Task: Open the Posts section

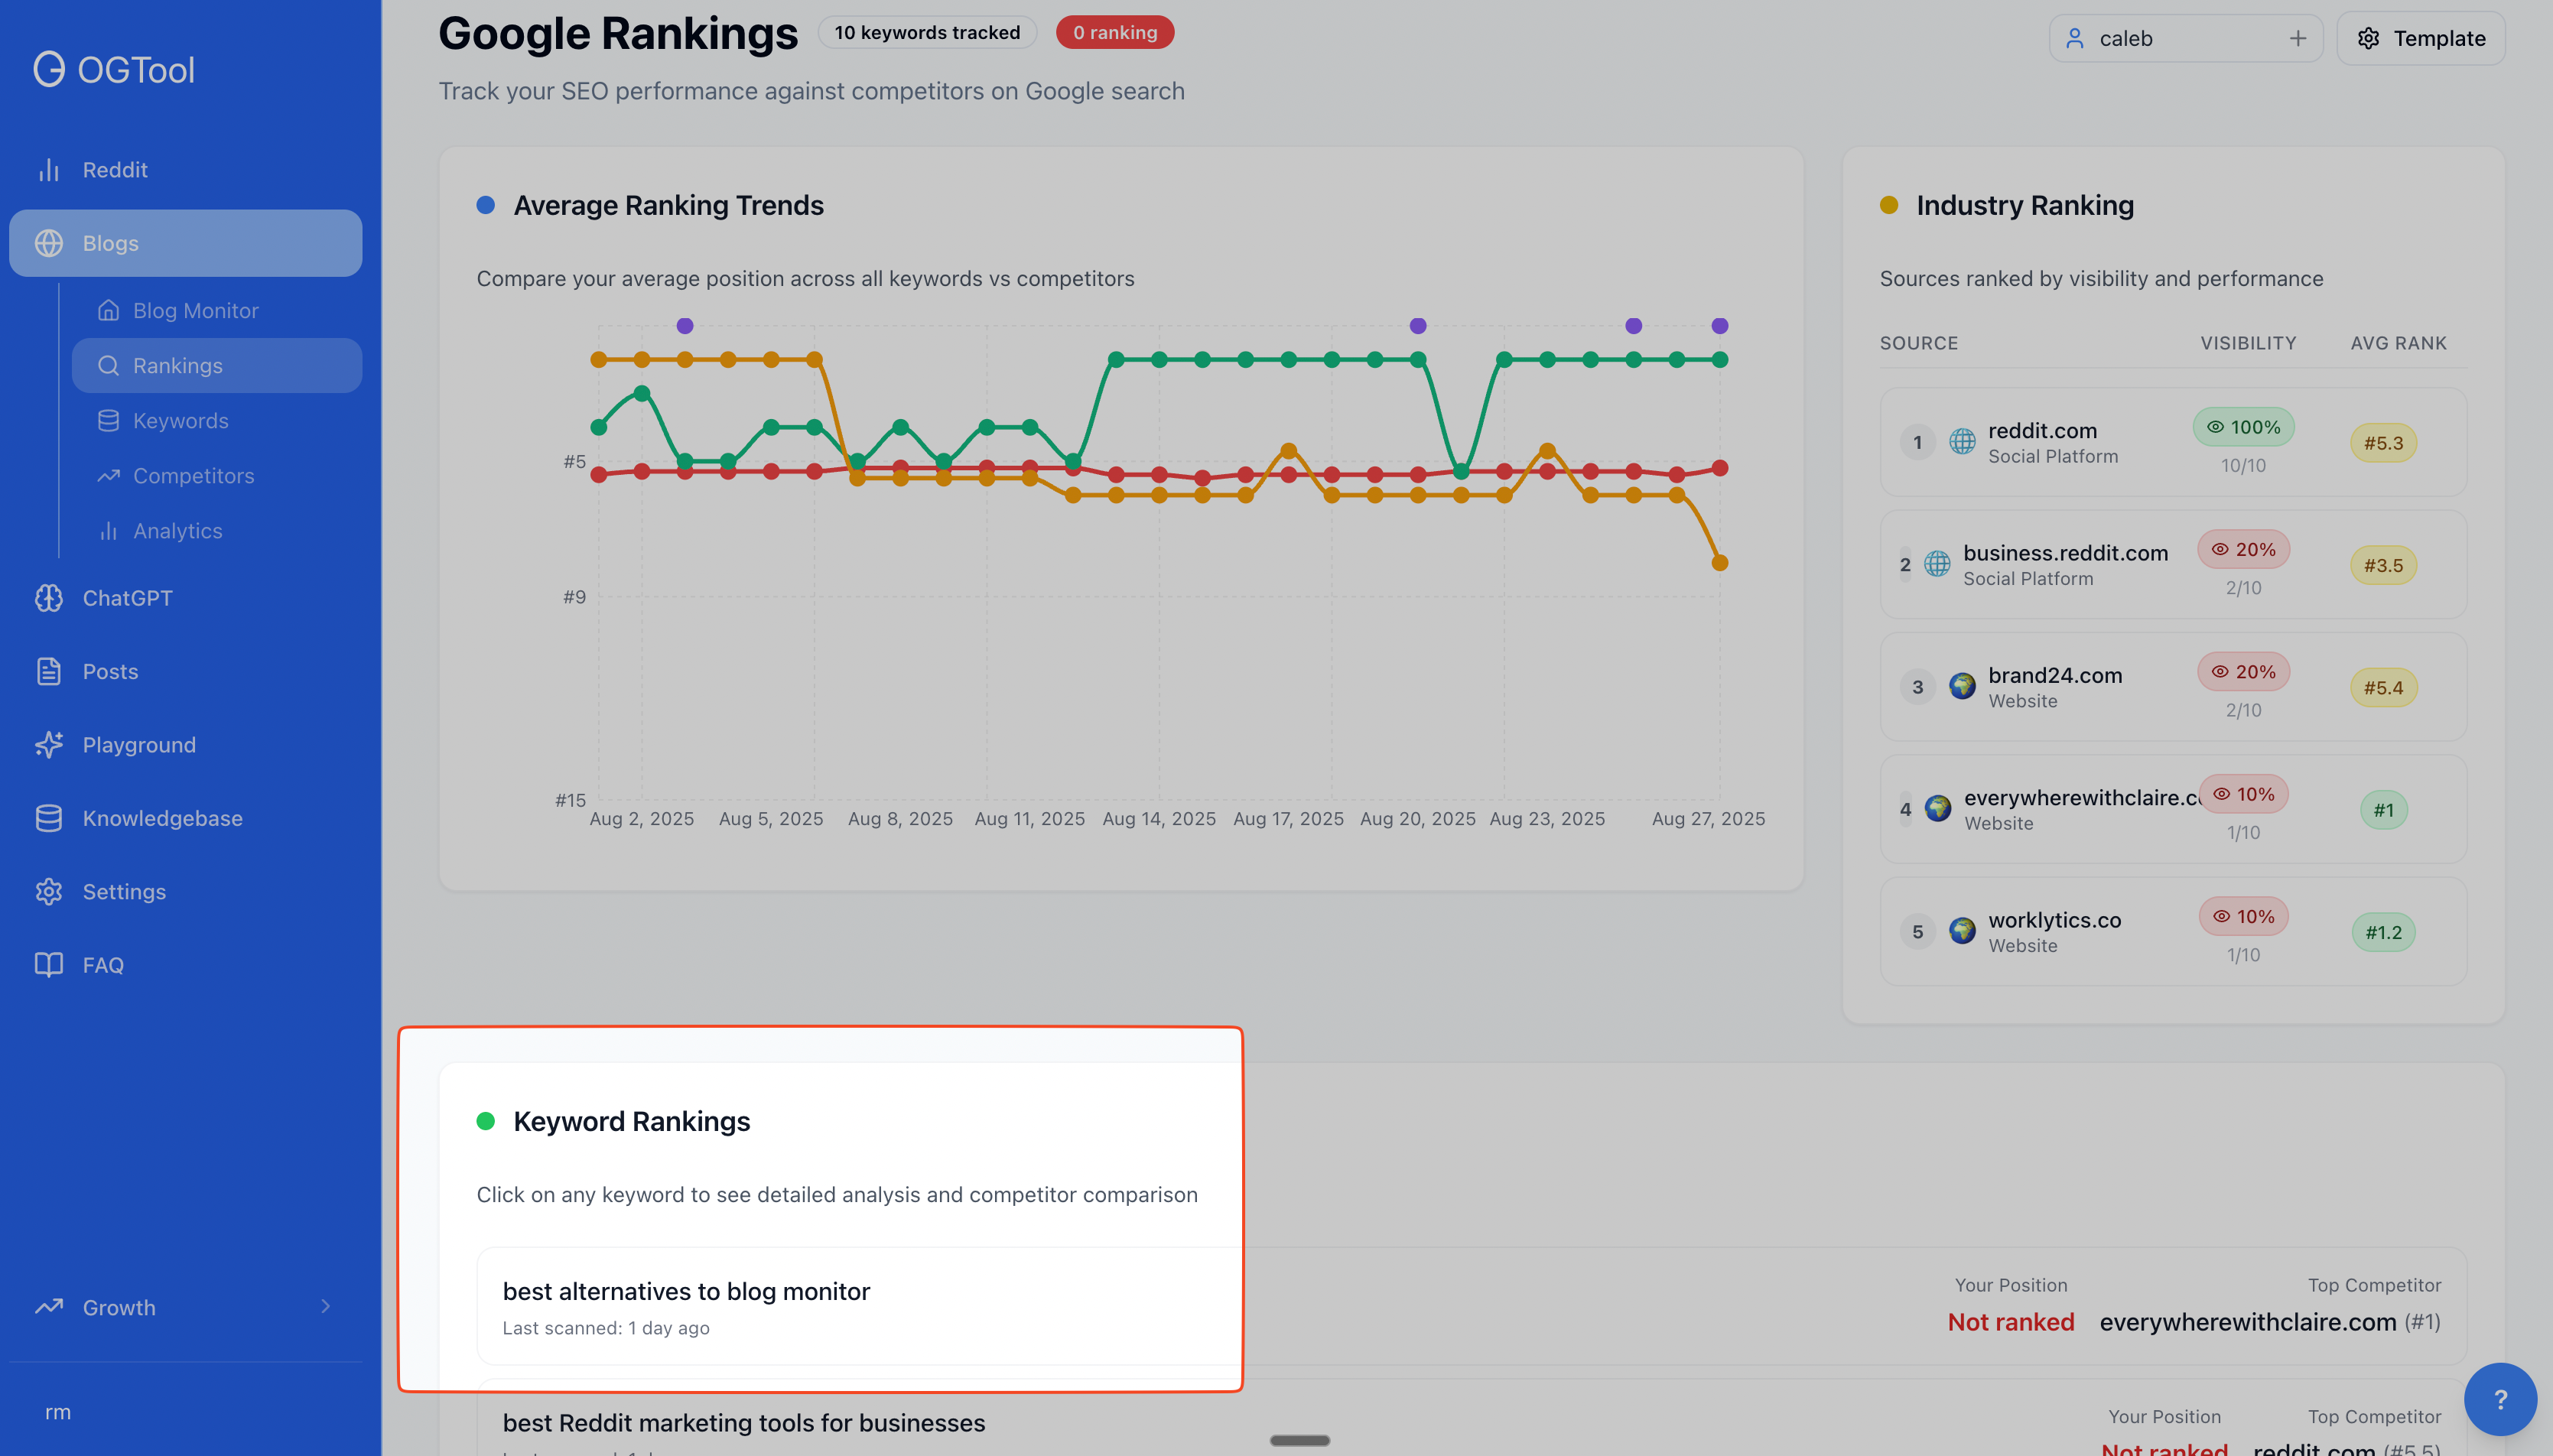Action: 186,671
